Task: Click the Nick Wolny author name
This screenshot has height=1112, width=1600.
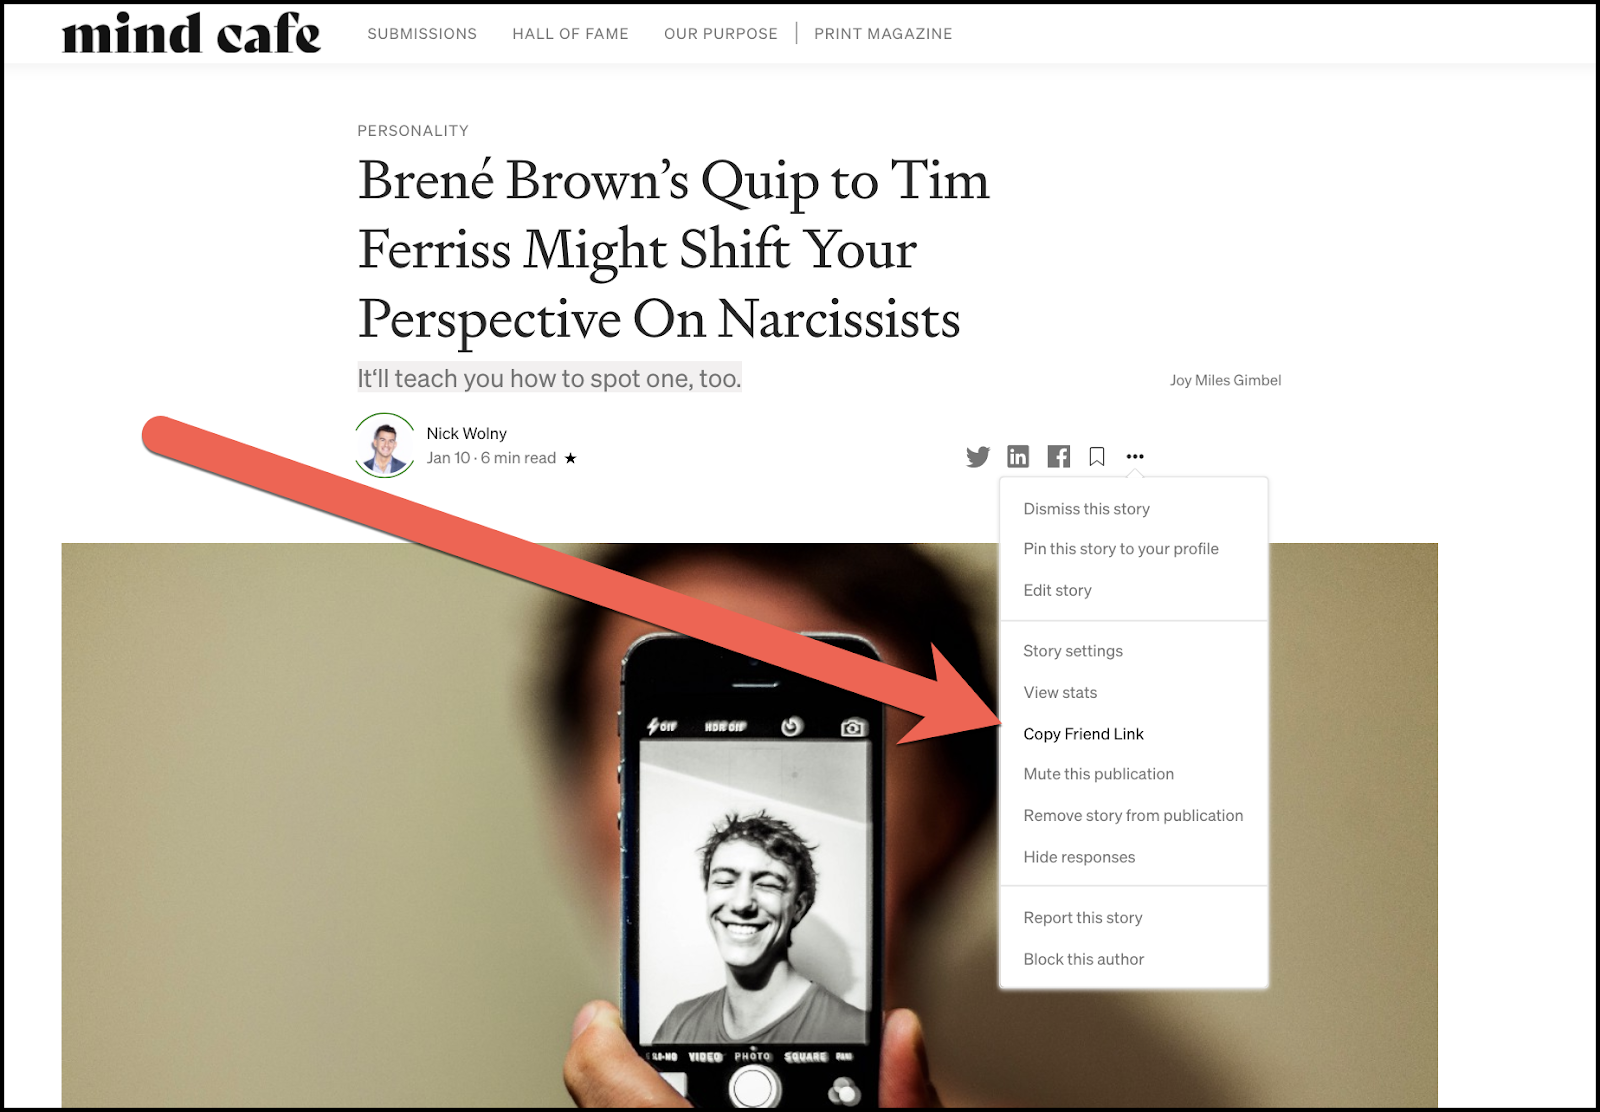Action: tap(466, 433)
